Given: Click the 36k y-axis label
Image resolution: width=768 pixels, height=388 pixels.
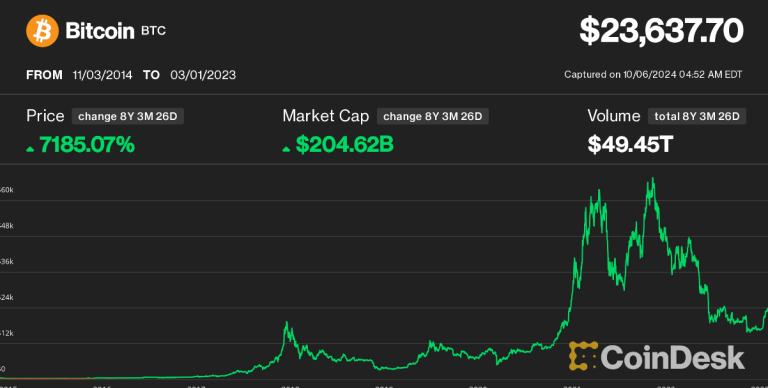Looking at the screenshot, I should point(6,262).
